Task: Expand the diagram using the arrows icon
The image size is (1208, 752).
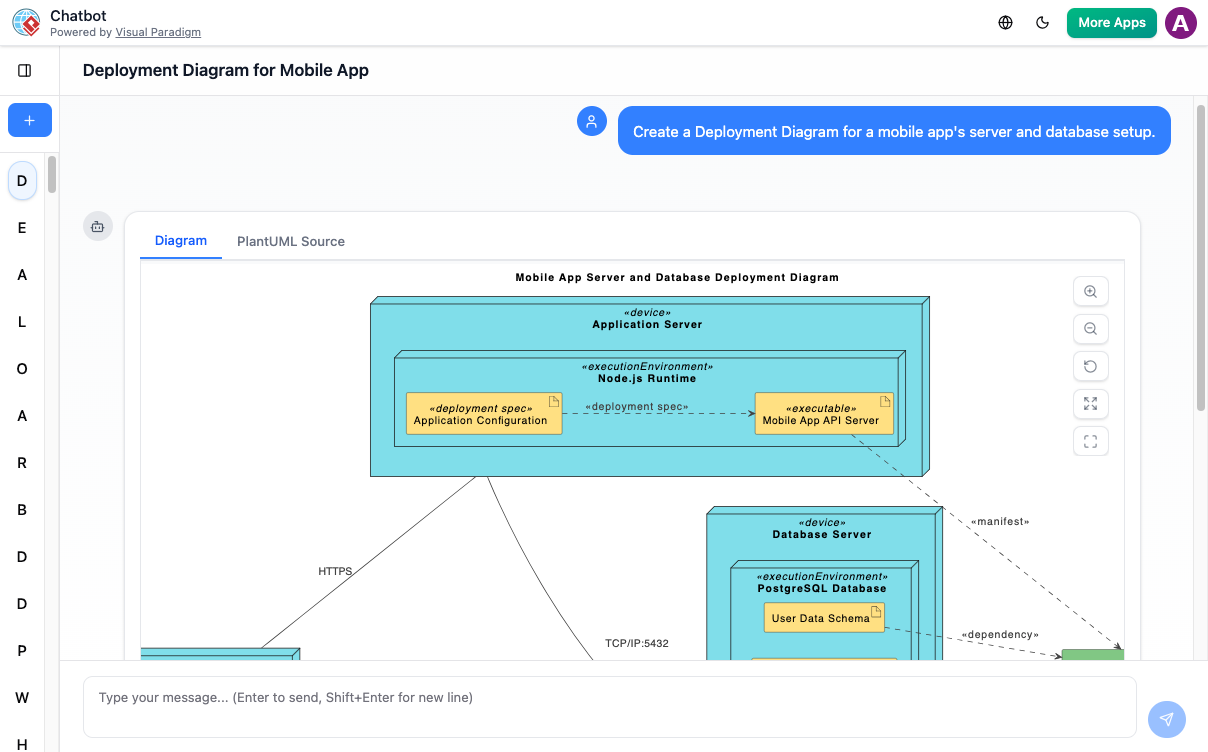Action: coord(1090,403)
